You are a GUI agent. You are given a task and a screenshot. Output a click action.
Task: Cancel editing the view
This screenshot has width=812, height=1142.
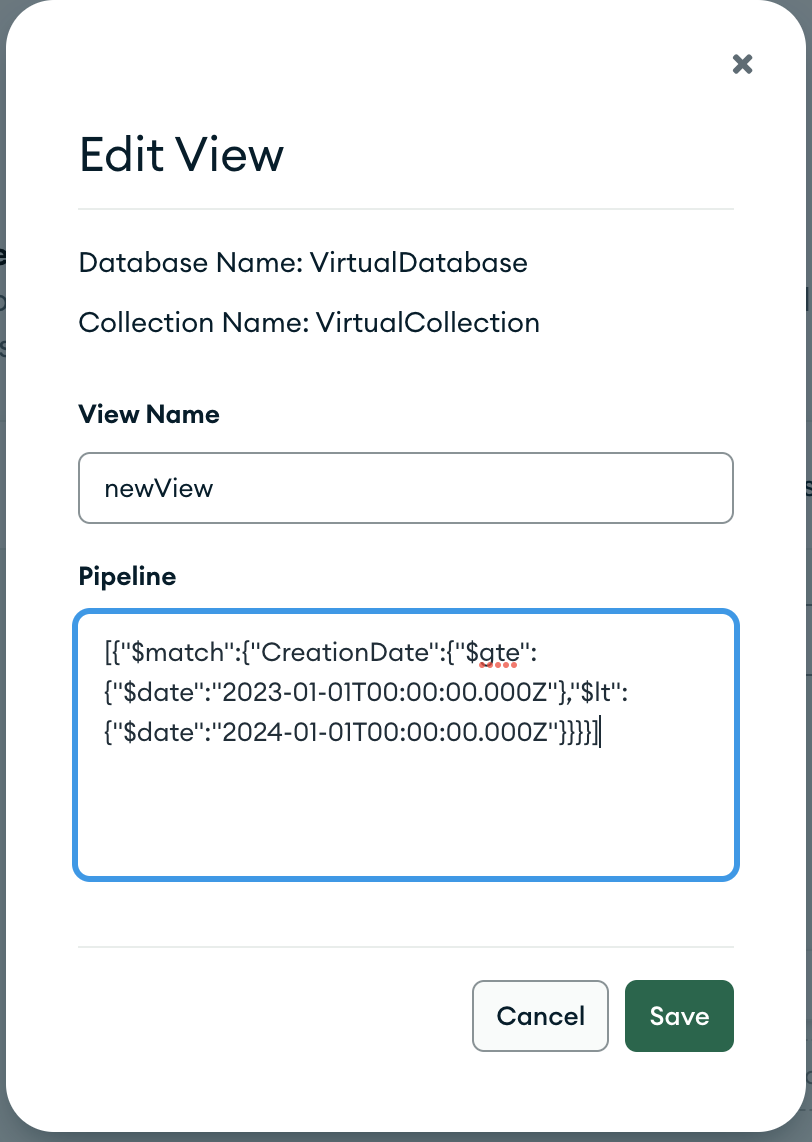coord(540,1016)
